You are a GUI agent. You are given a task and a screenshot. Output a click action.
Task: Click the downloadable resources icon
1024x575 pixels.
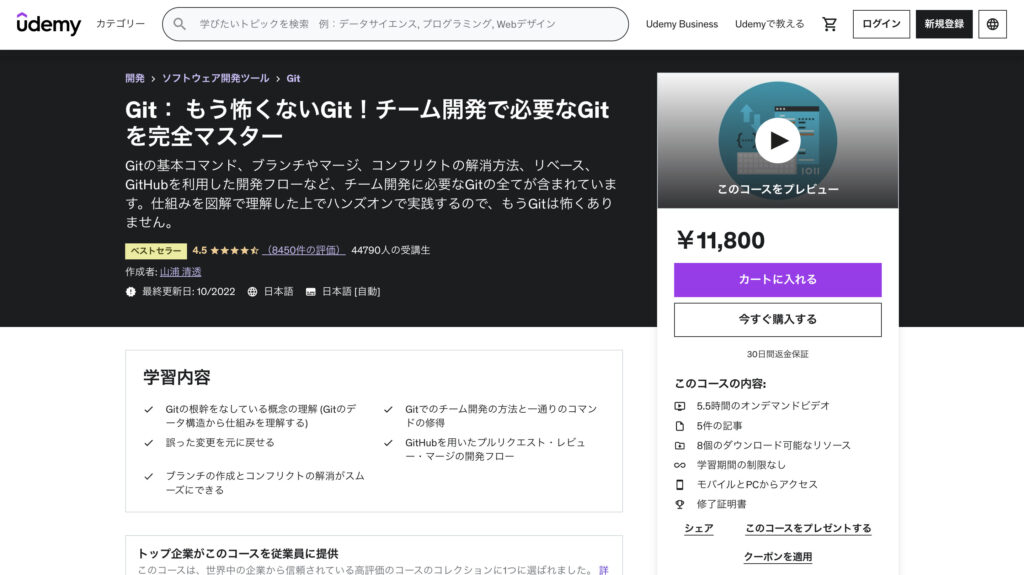[680, 446]
